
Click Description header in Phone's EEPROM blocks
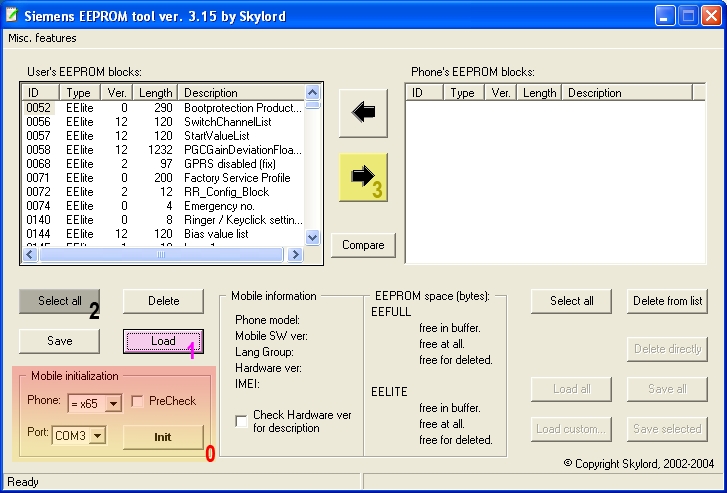tap(627, 93)
